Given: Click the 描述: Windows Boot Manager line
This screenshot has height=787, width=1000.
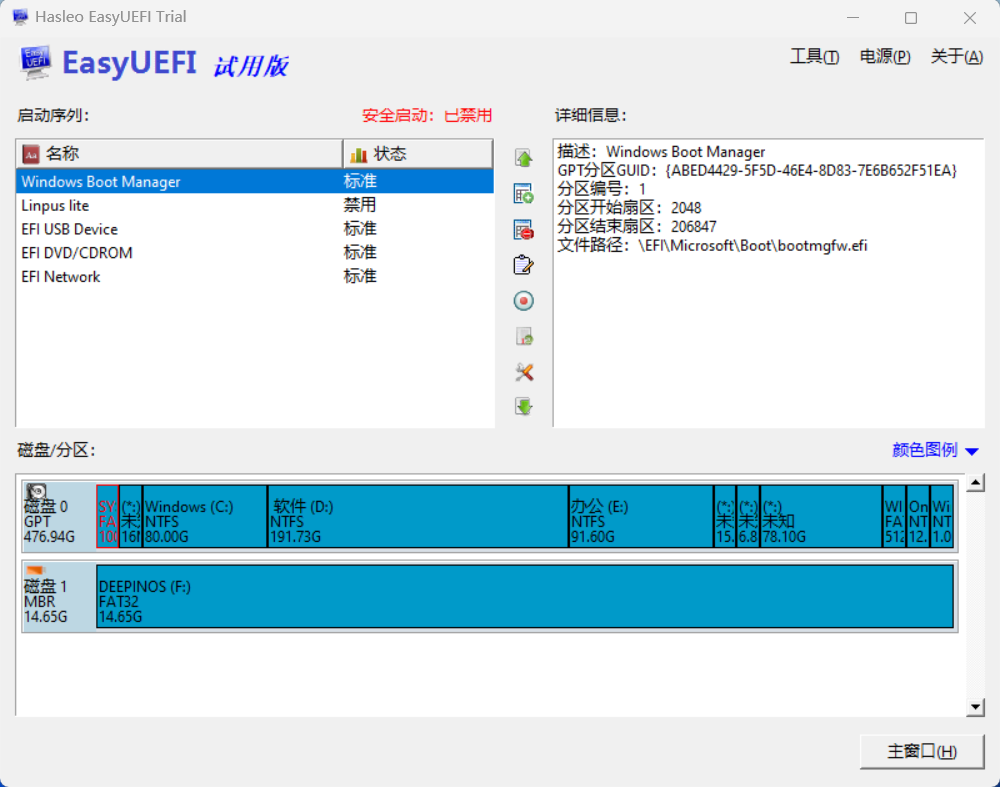Looking at the screenshot, I should [x=661, y=152].
